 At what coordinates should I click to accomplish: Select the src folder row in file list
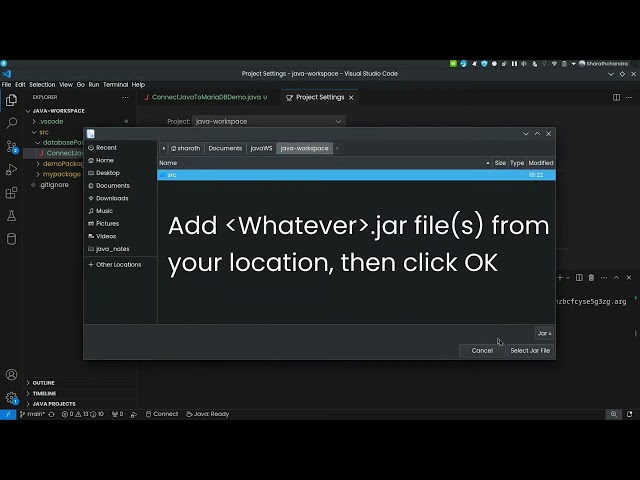[356, 175]
